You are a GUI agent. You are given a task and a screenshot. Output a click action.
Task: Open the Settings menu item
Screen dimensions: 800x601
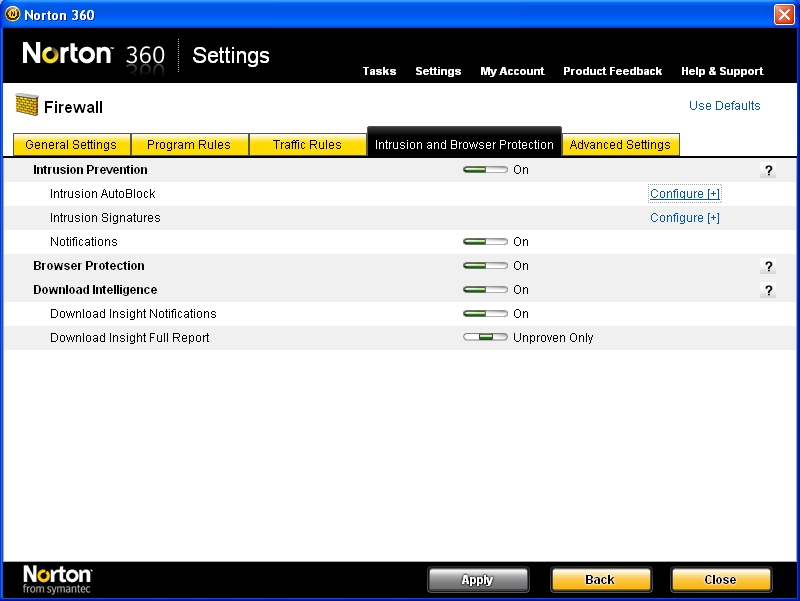438,71
